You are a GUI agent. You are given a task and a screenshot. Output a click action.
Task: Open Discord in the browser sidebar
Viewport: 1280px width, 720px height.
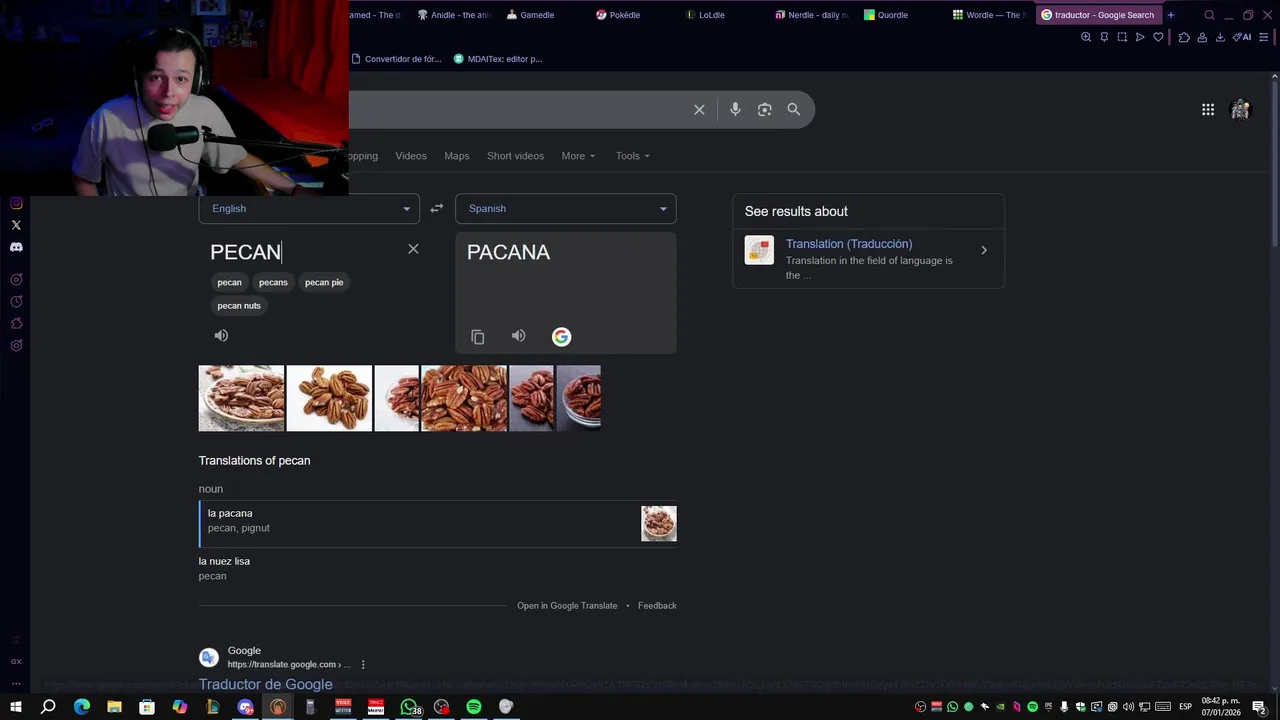[16, 247]
